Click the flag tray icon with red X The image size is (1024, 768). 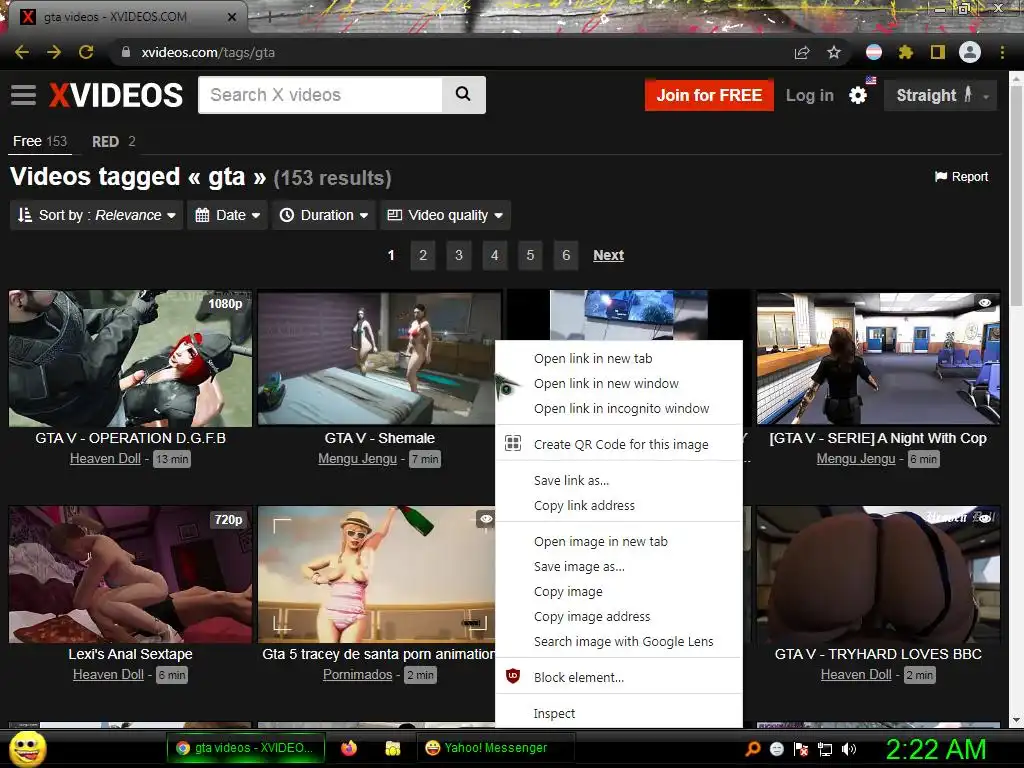click(x=801, y=749)
